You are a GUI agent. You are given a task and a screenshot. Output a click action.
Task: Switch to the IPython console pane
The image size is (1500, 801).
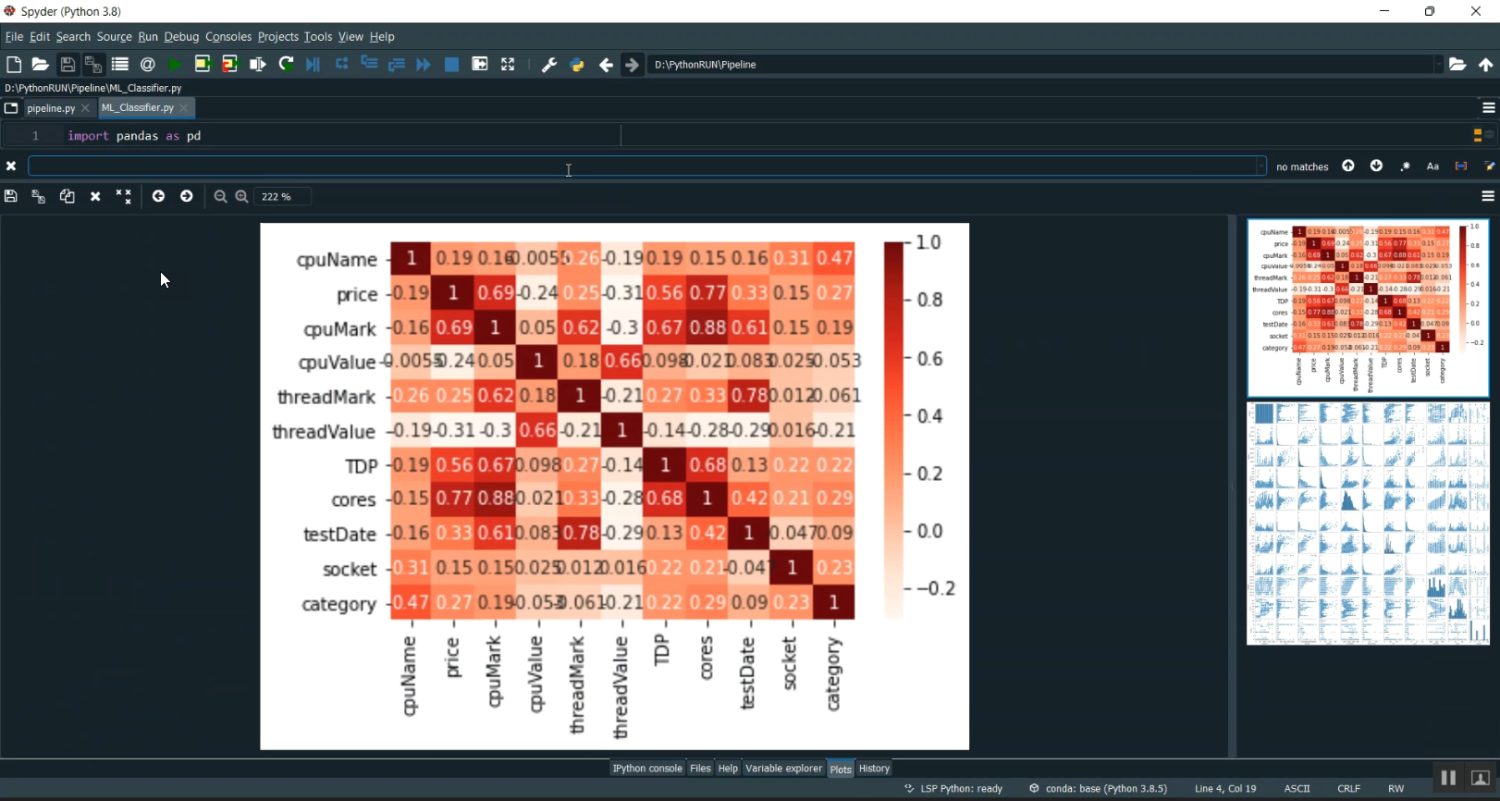click(x=646, y=768)
